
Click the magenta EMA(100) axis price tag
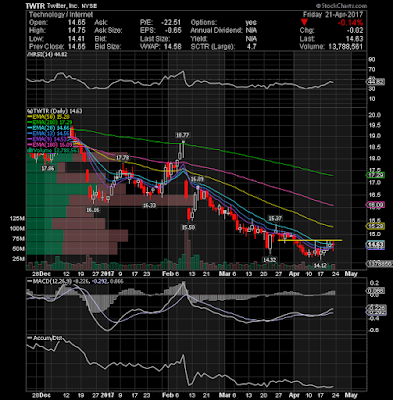[376, 205]
